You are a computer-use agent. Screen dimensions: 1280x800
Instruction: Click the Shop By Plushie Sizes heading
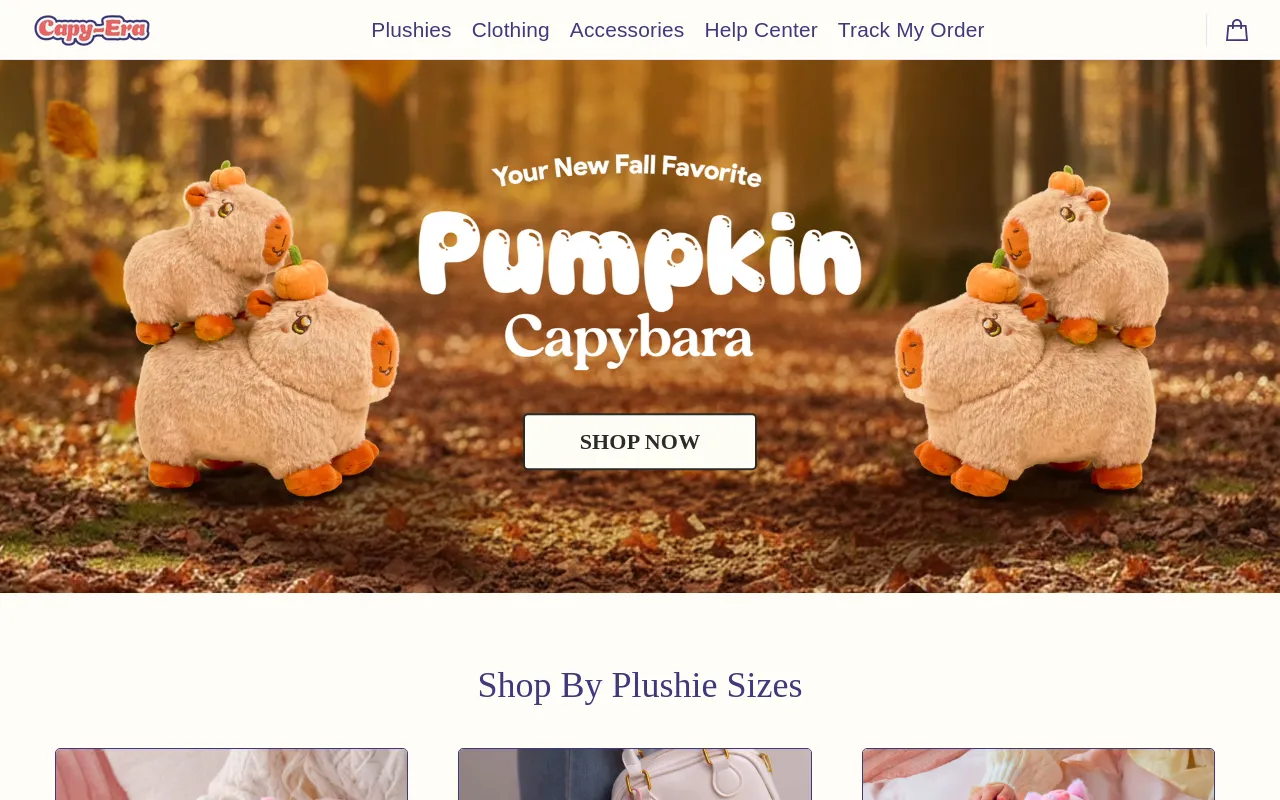tap(640, 685)
